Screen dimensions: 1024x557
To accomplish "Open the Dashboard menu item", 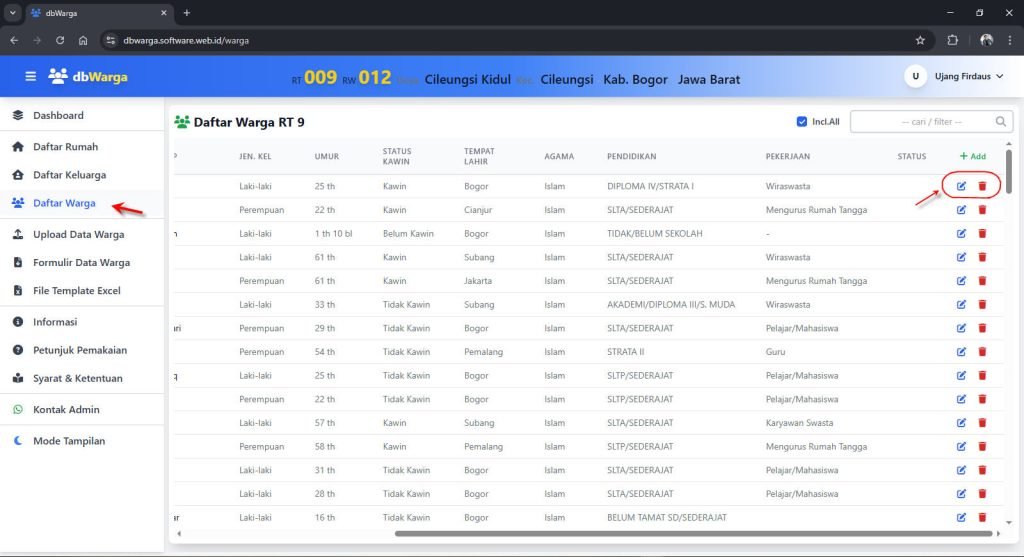I will [x=58, y=115].
